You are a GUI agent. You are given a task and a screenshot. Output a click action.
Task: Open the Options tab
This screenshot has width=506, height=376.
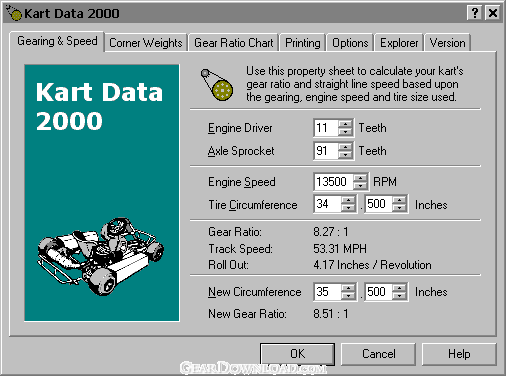coord(350,43)
